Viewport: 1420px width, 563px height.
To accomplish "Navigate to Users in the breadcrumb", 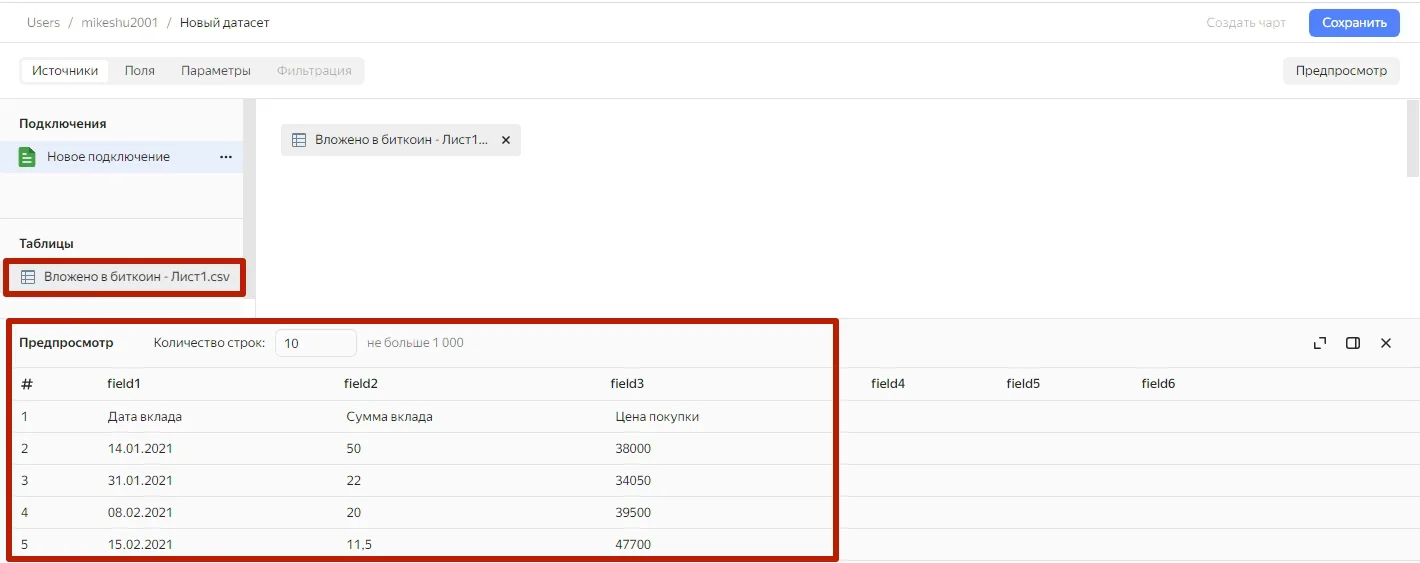I will point(43,23).
